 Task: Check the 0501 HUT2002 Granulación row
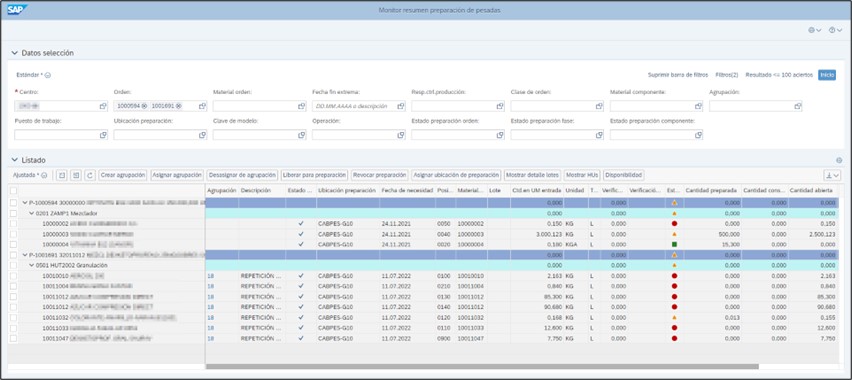tap(14, 265)
